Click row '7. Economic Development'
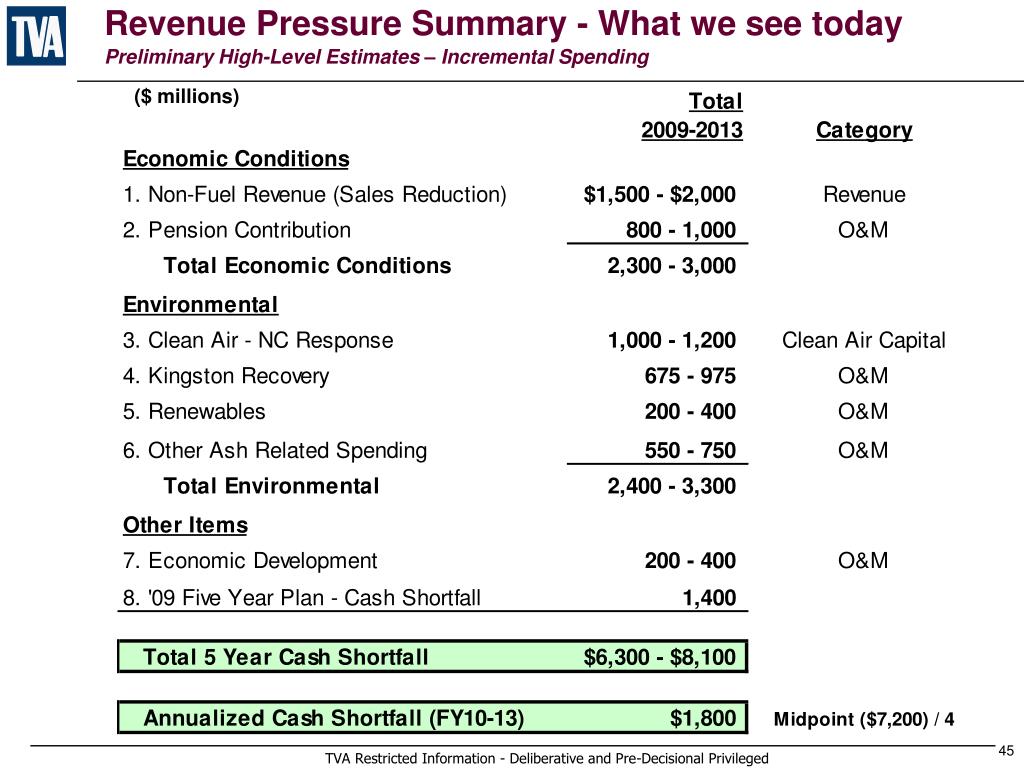This screenshot has width=1024, height=768. coord(250,561)
